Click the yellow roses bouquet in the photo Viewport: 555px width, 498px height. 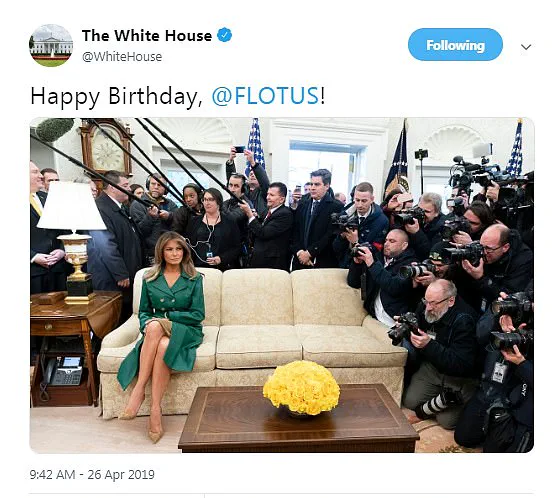point(301,388)
